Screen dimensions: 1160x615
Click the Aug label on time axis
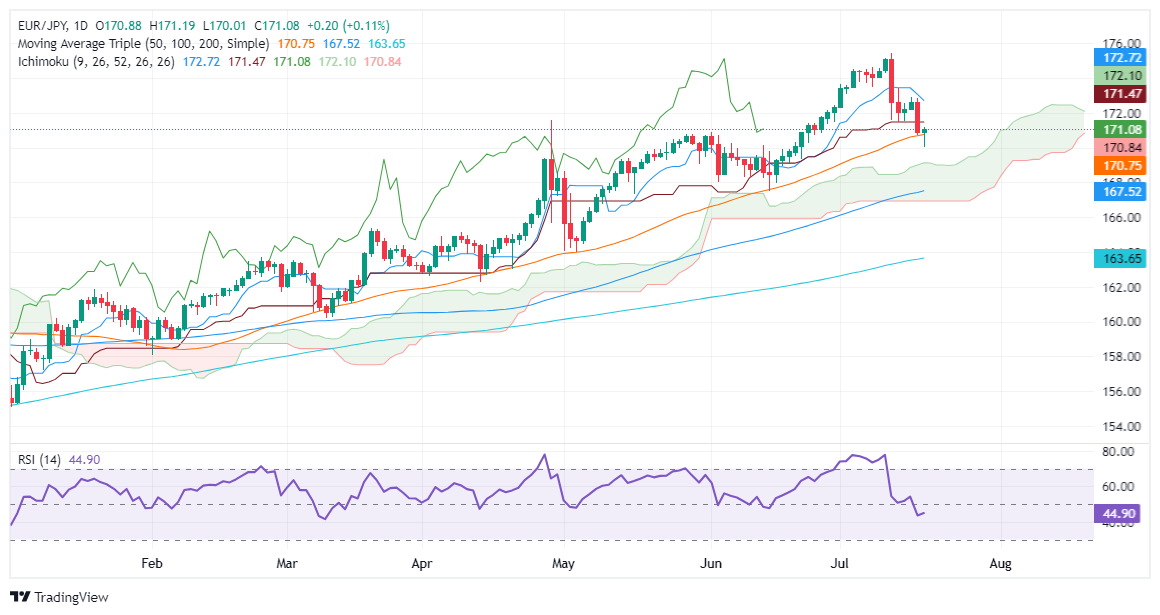pyautogui.click(x=1001, y=564)
